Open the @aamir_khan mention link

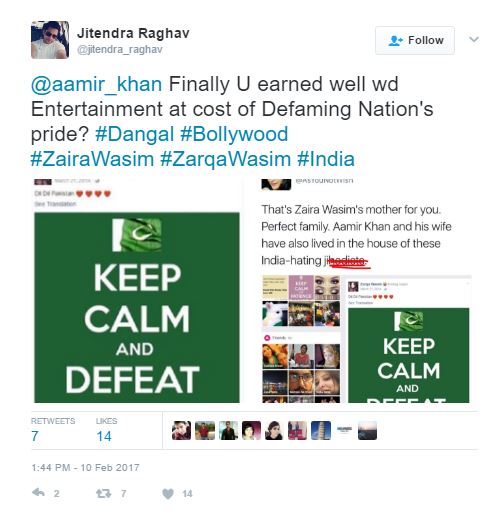[96, 84]
